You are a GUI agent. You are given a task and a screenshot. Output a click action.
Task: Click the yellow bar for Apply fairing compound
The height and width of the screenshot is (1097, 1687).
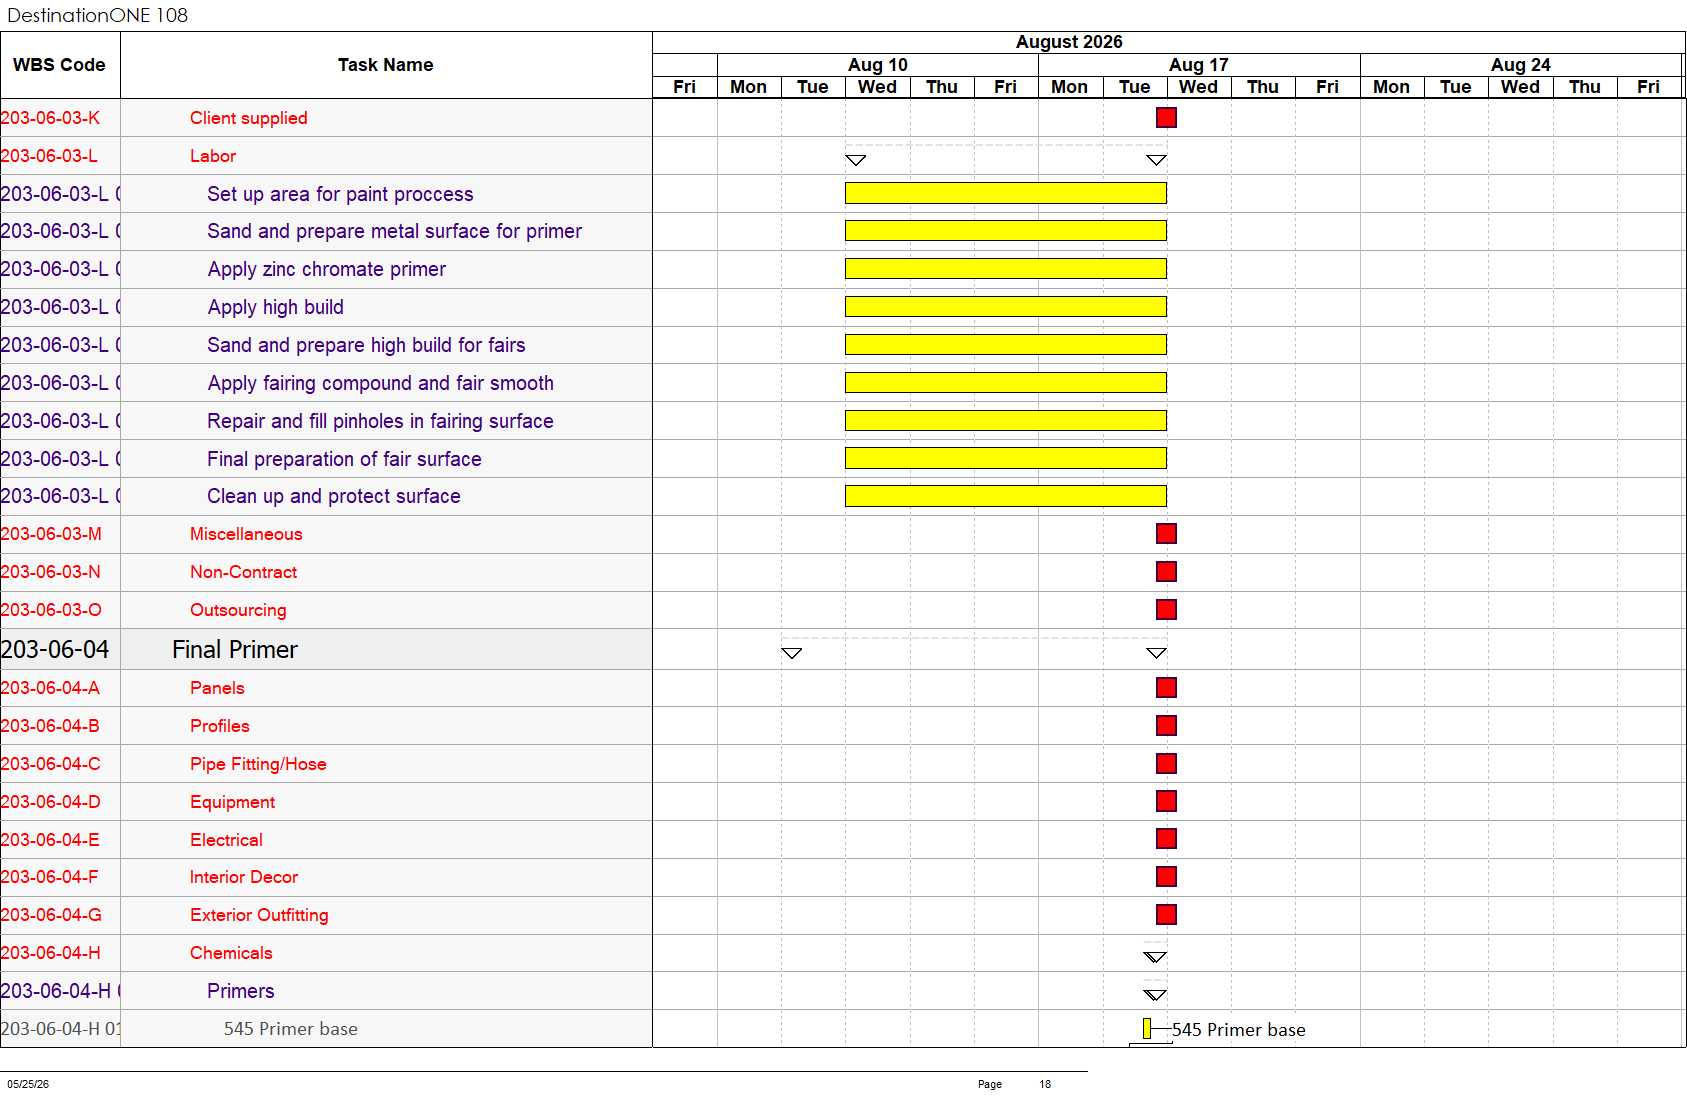[1006, 383]
